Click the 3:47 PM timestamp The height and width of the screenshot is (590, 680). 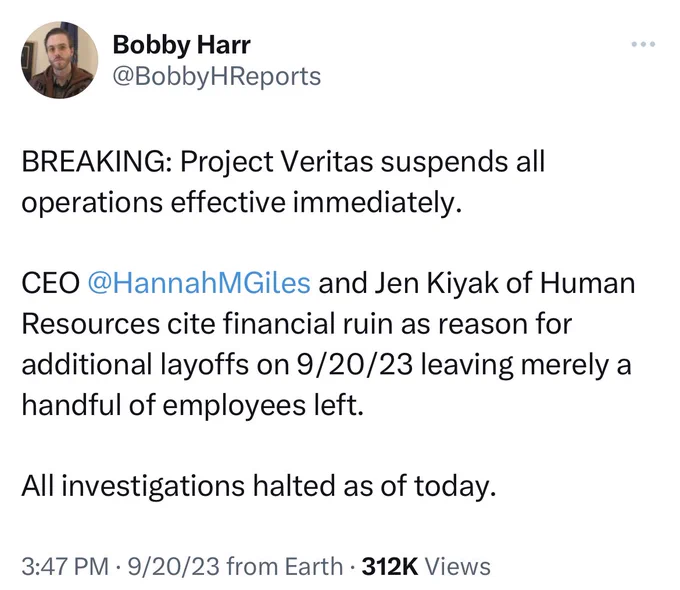64,567
